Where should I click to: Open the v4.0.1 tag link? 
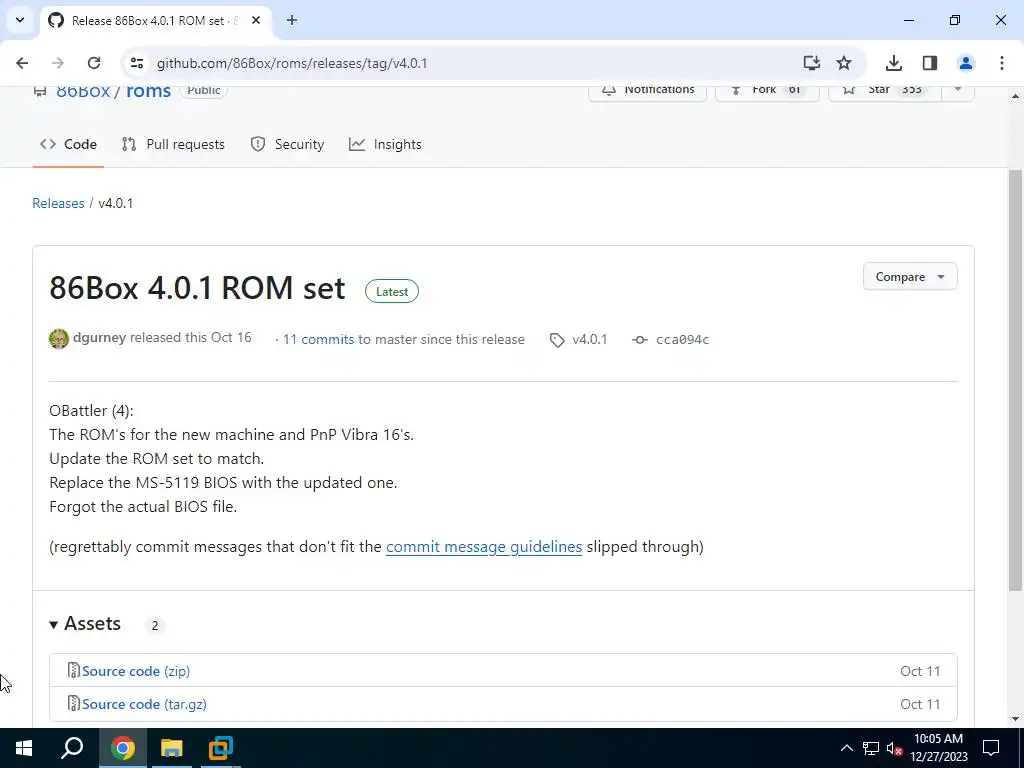click(590, 340)
